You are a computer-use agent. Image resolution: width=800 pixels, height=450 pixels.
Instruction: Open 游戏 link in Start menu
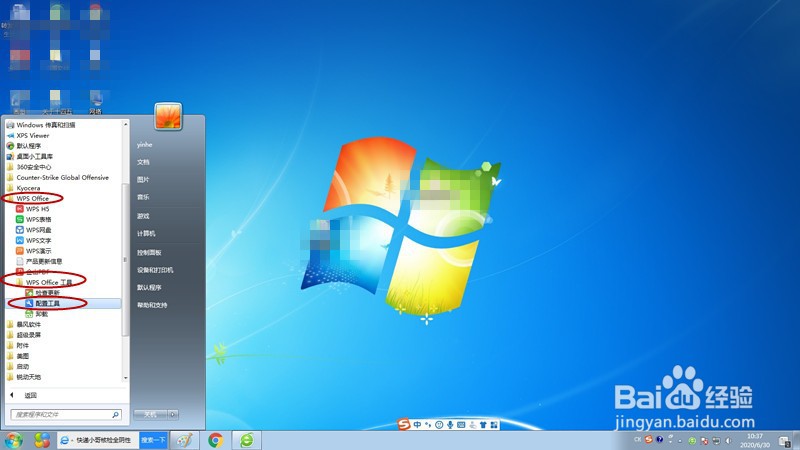pyautogui.click(x=143, y=216)
